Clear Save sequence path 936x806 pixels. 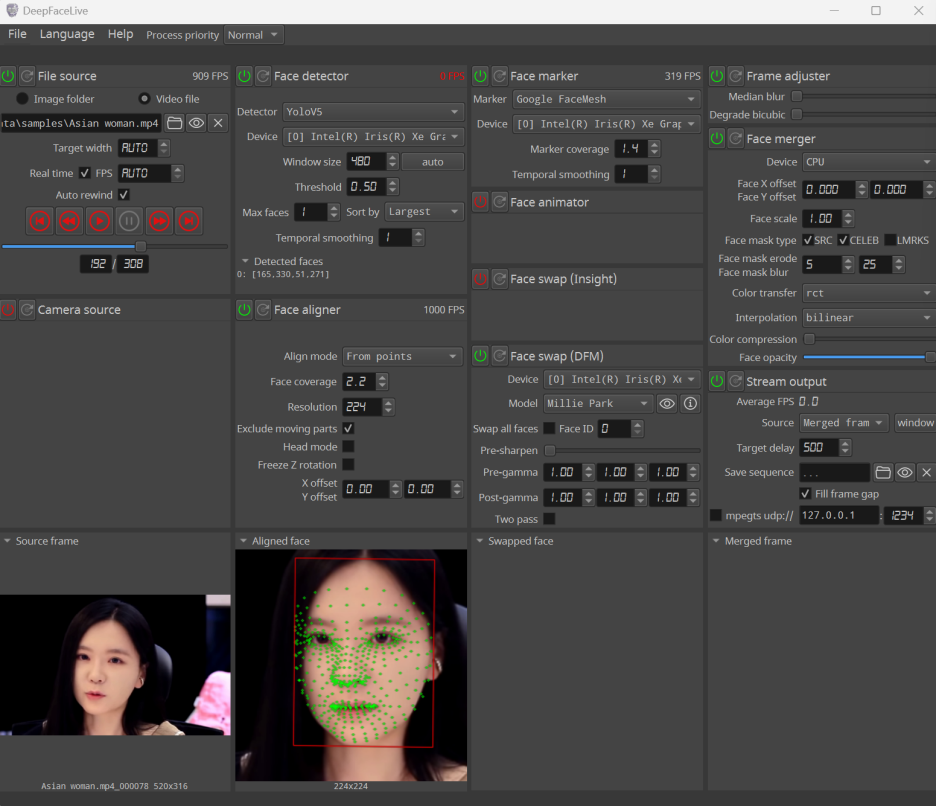tap(926, 472)
